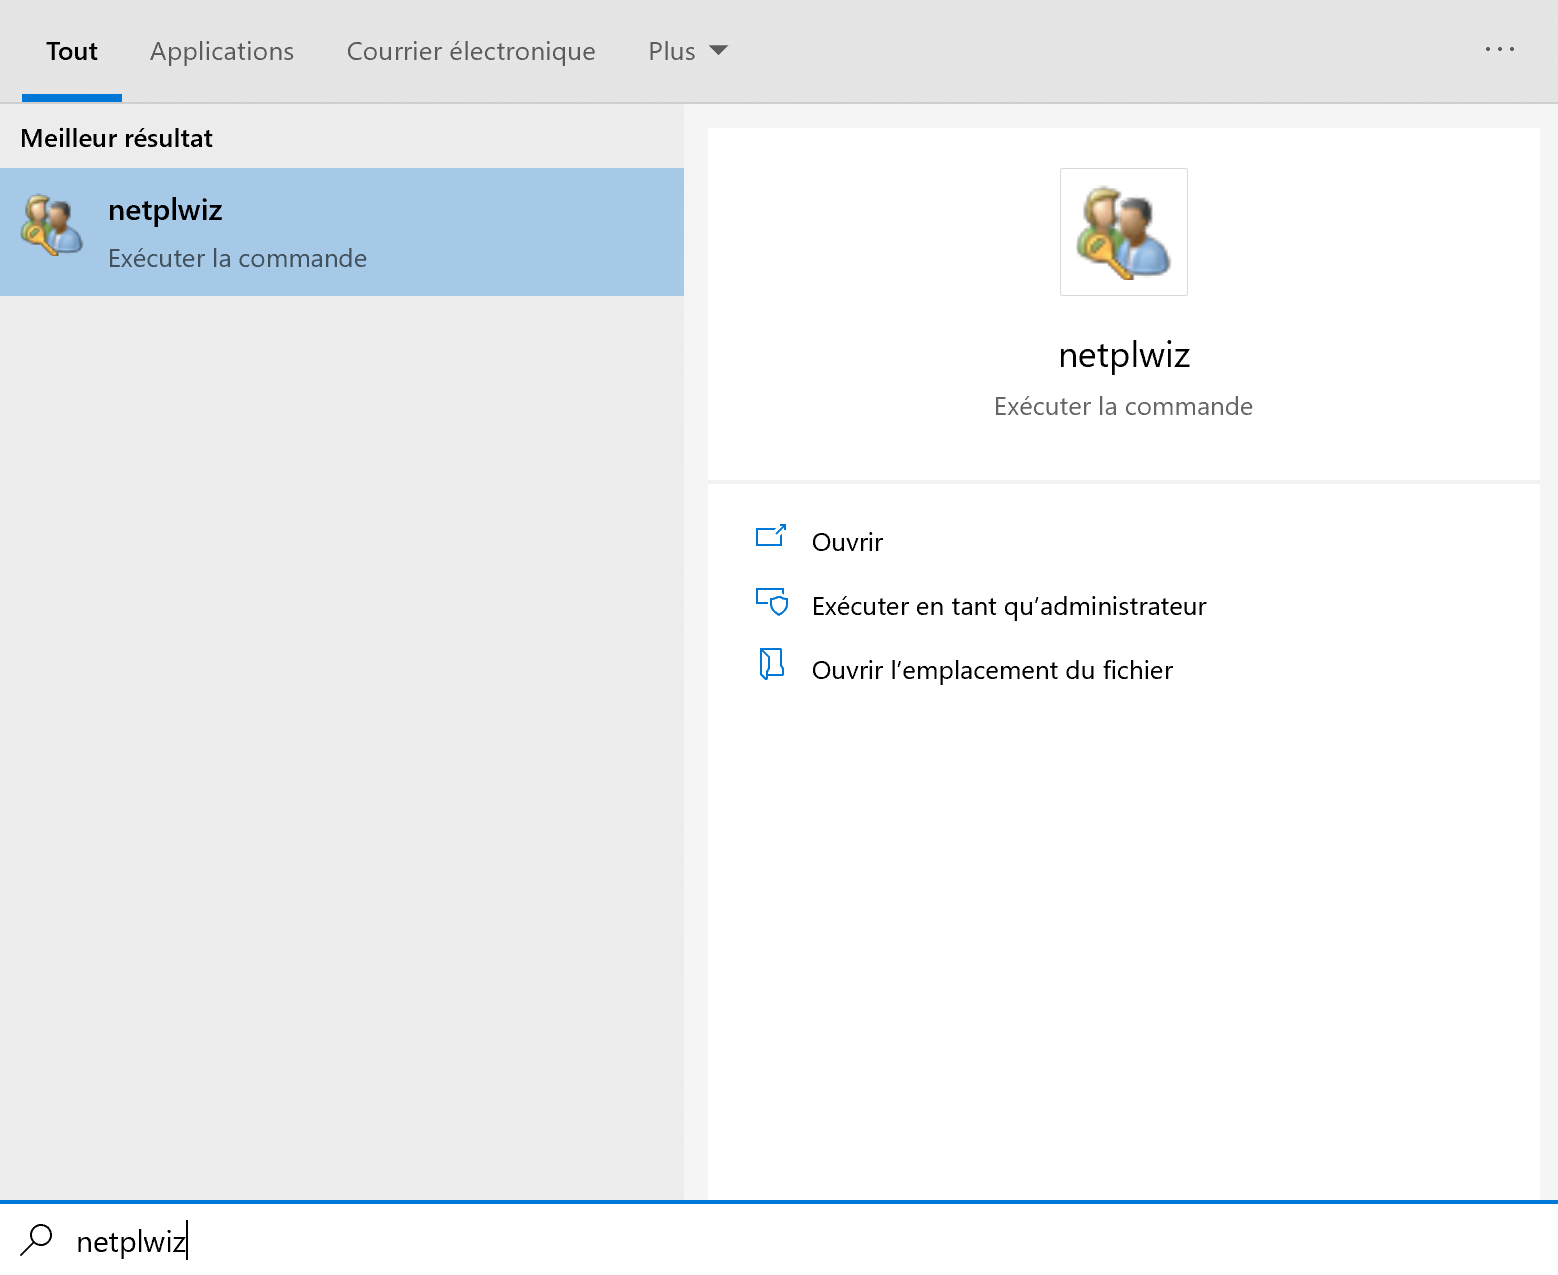Open the Courrier électronique tab
The image size is (1558, 1275).
click(x=471, y=52)
